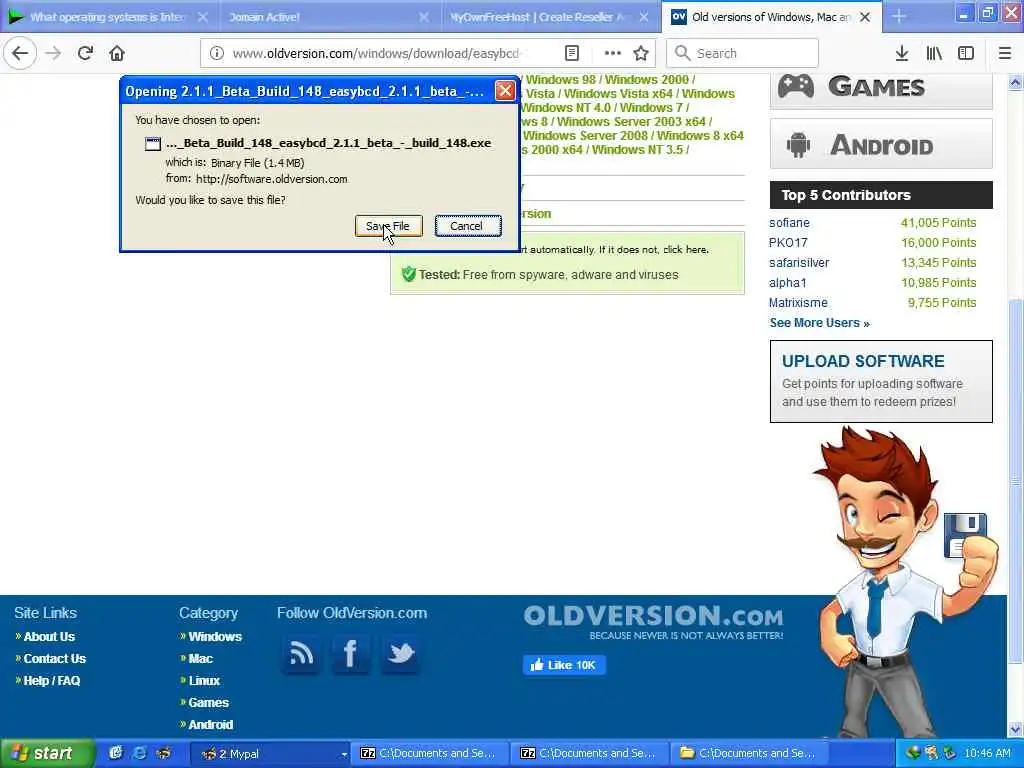Open contributor alpha1's profile

click(x=788, y=283)
